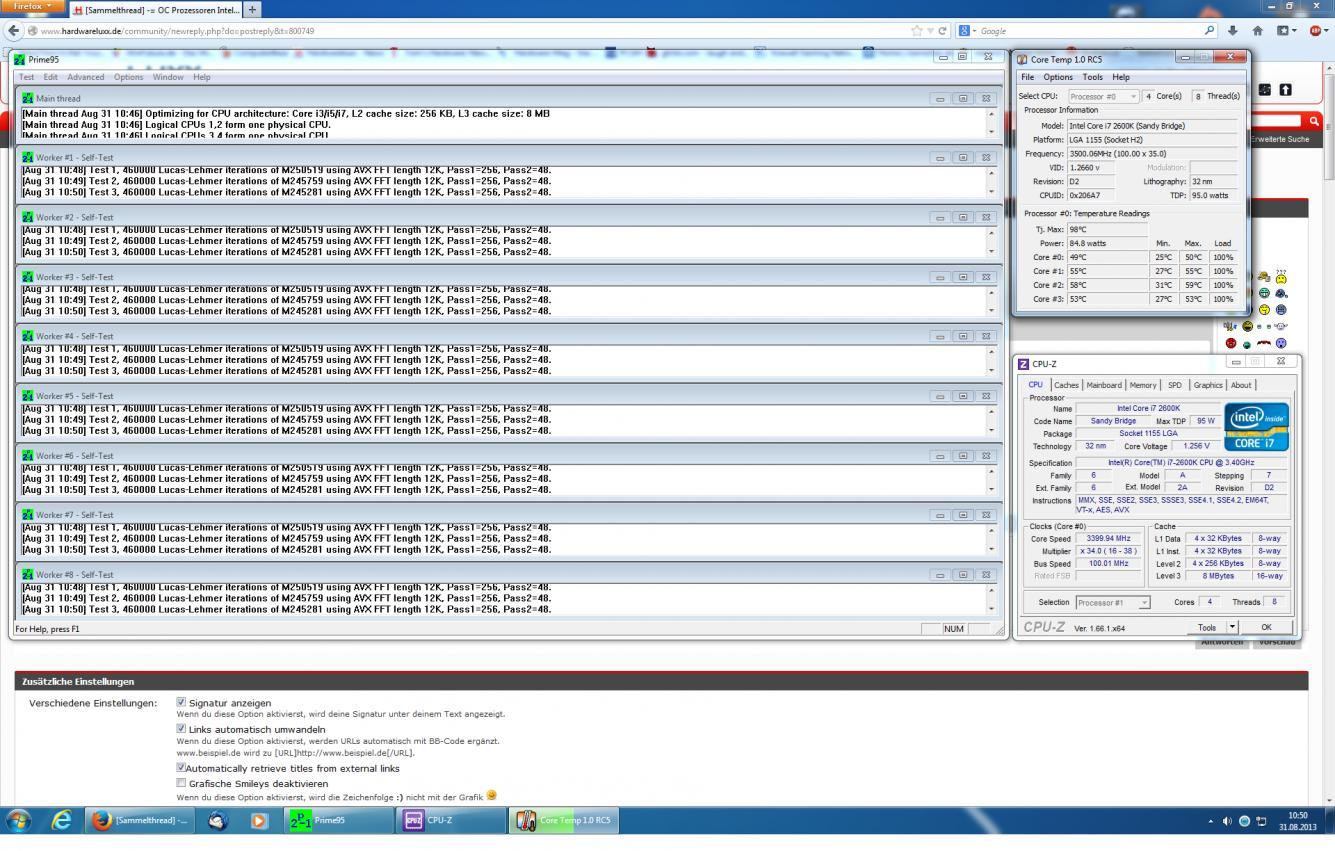
Task: Switch to Memory tab in CPU-Z
Action: coord(1143,385)
